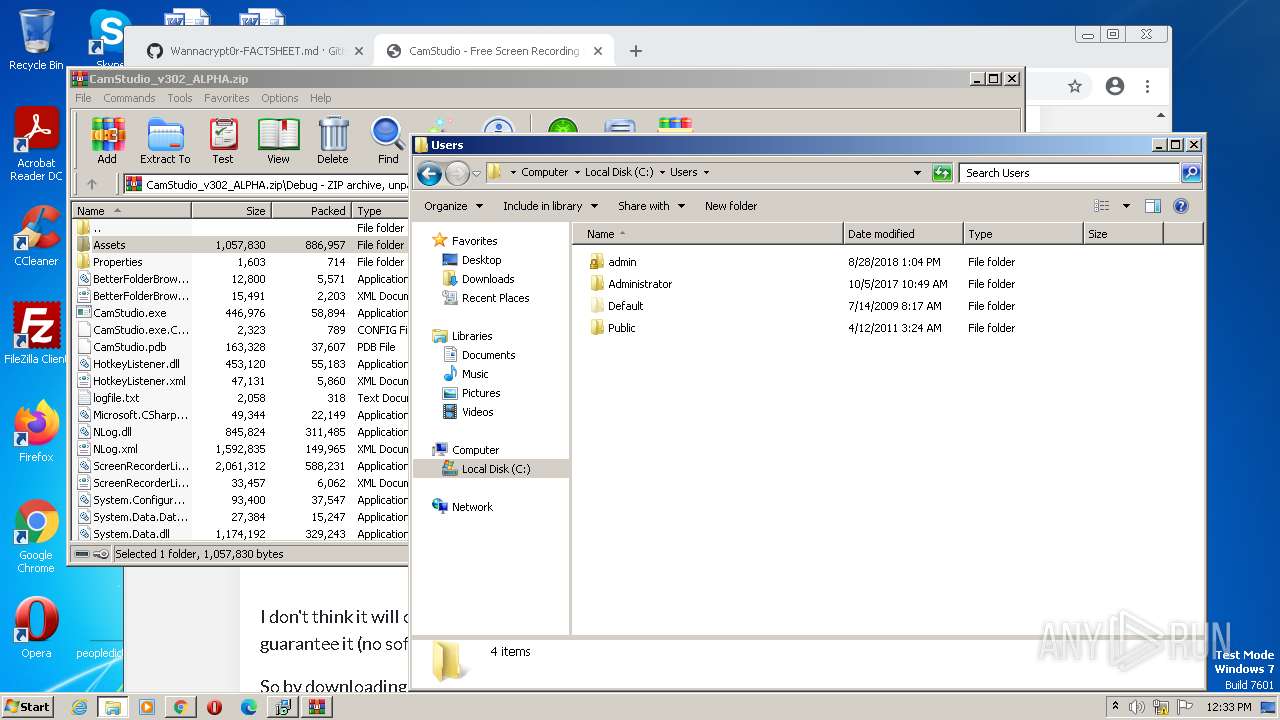Sort Explorer list by Type column

1024,234
